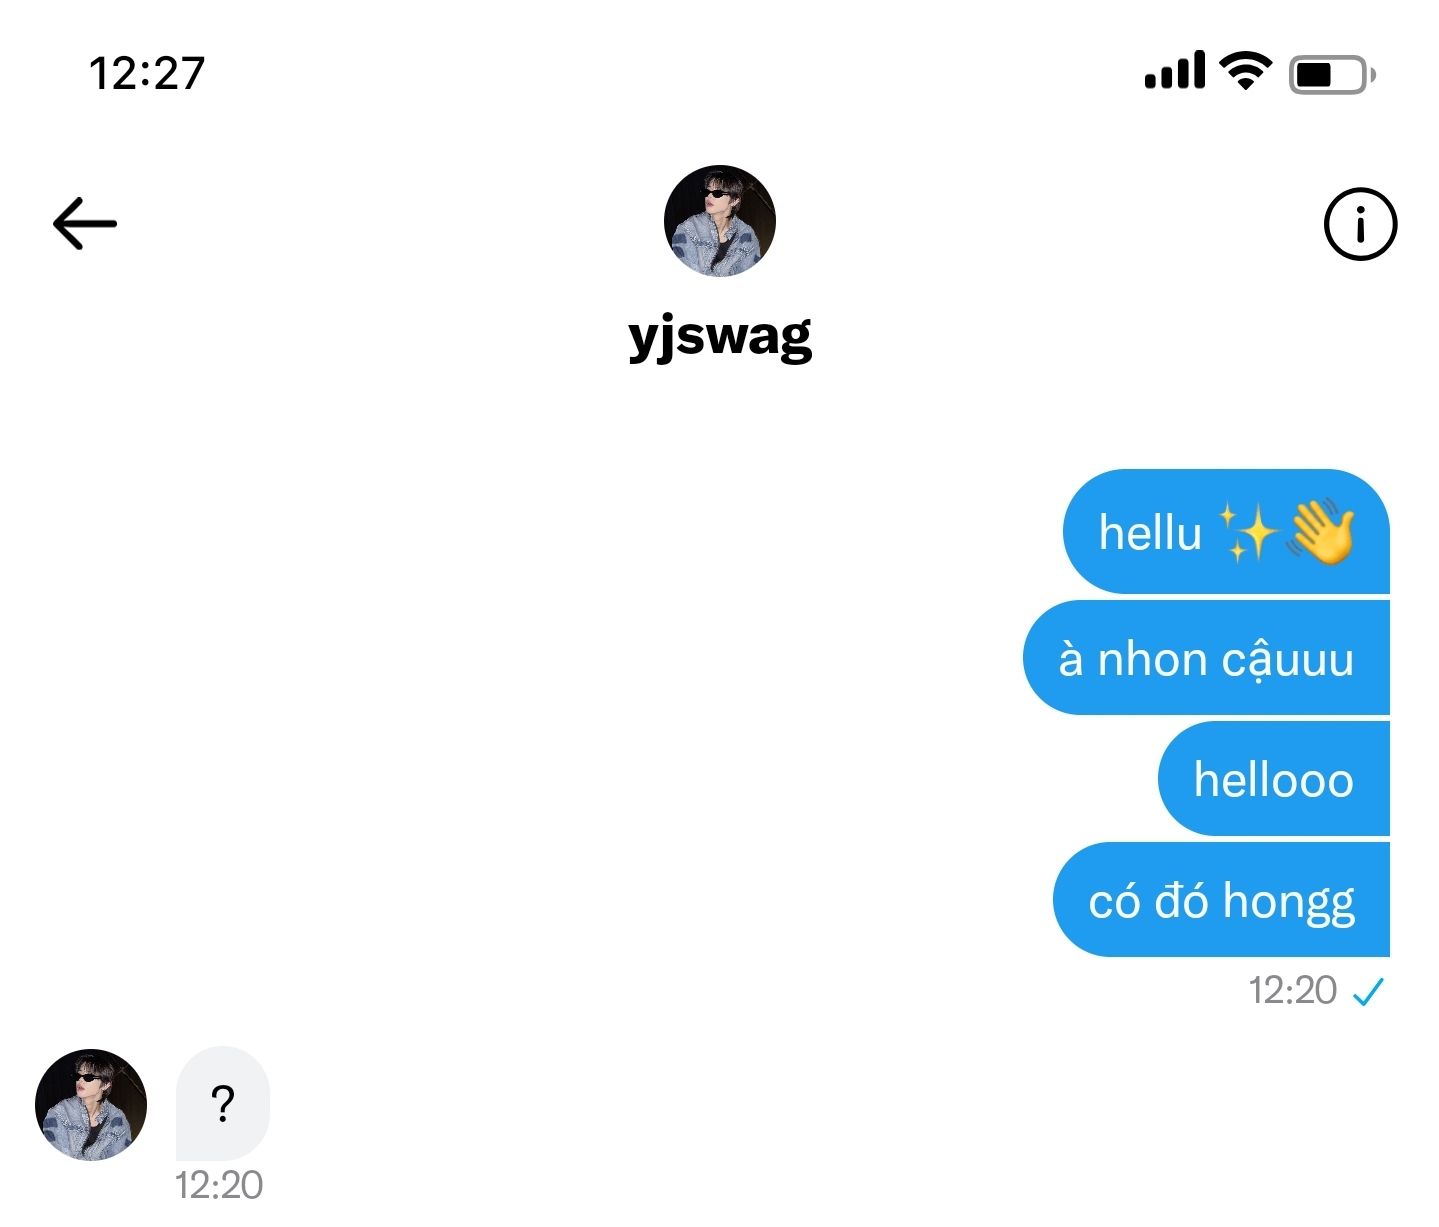Tap the small avatar beside the "?" reply
Screen dimensions: 1439x1227
point(91,1104)
